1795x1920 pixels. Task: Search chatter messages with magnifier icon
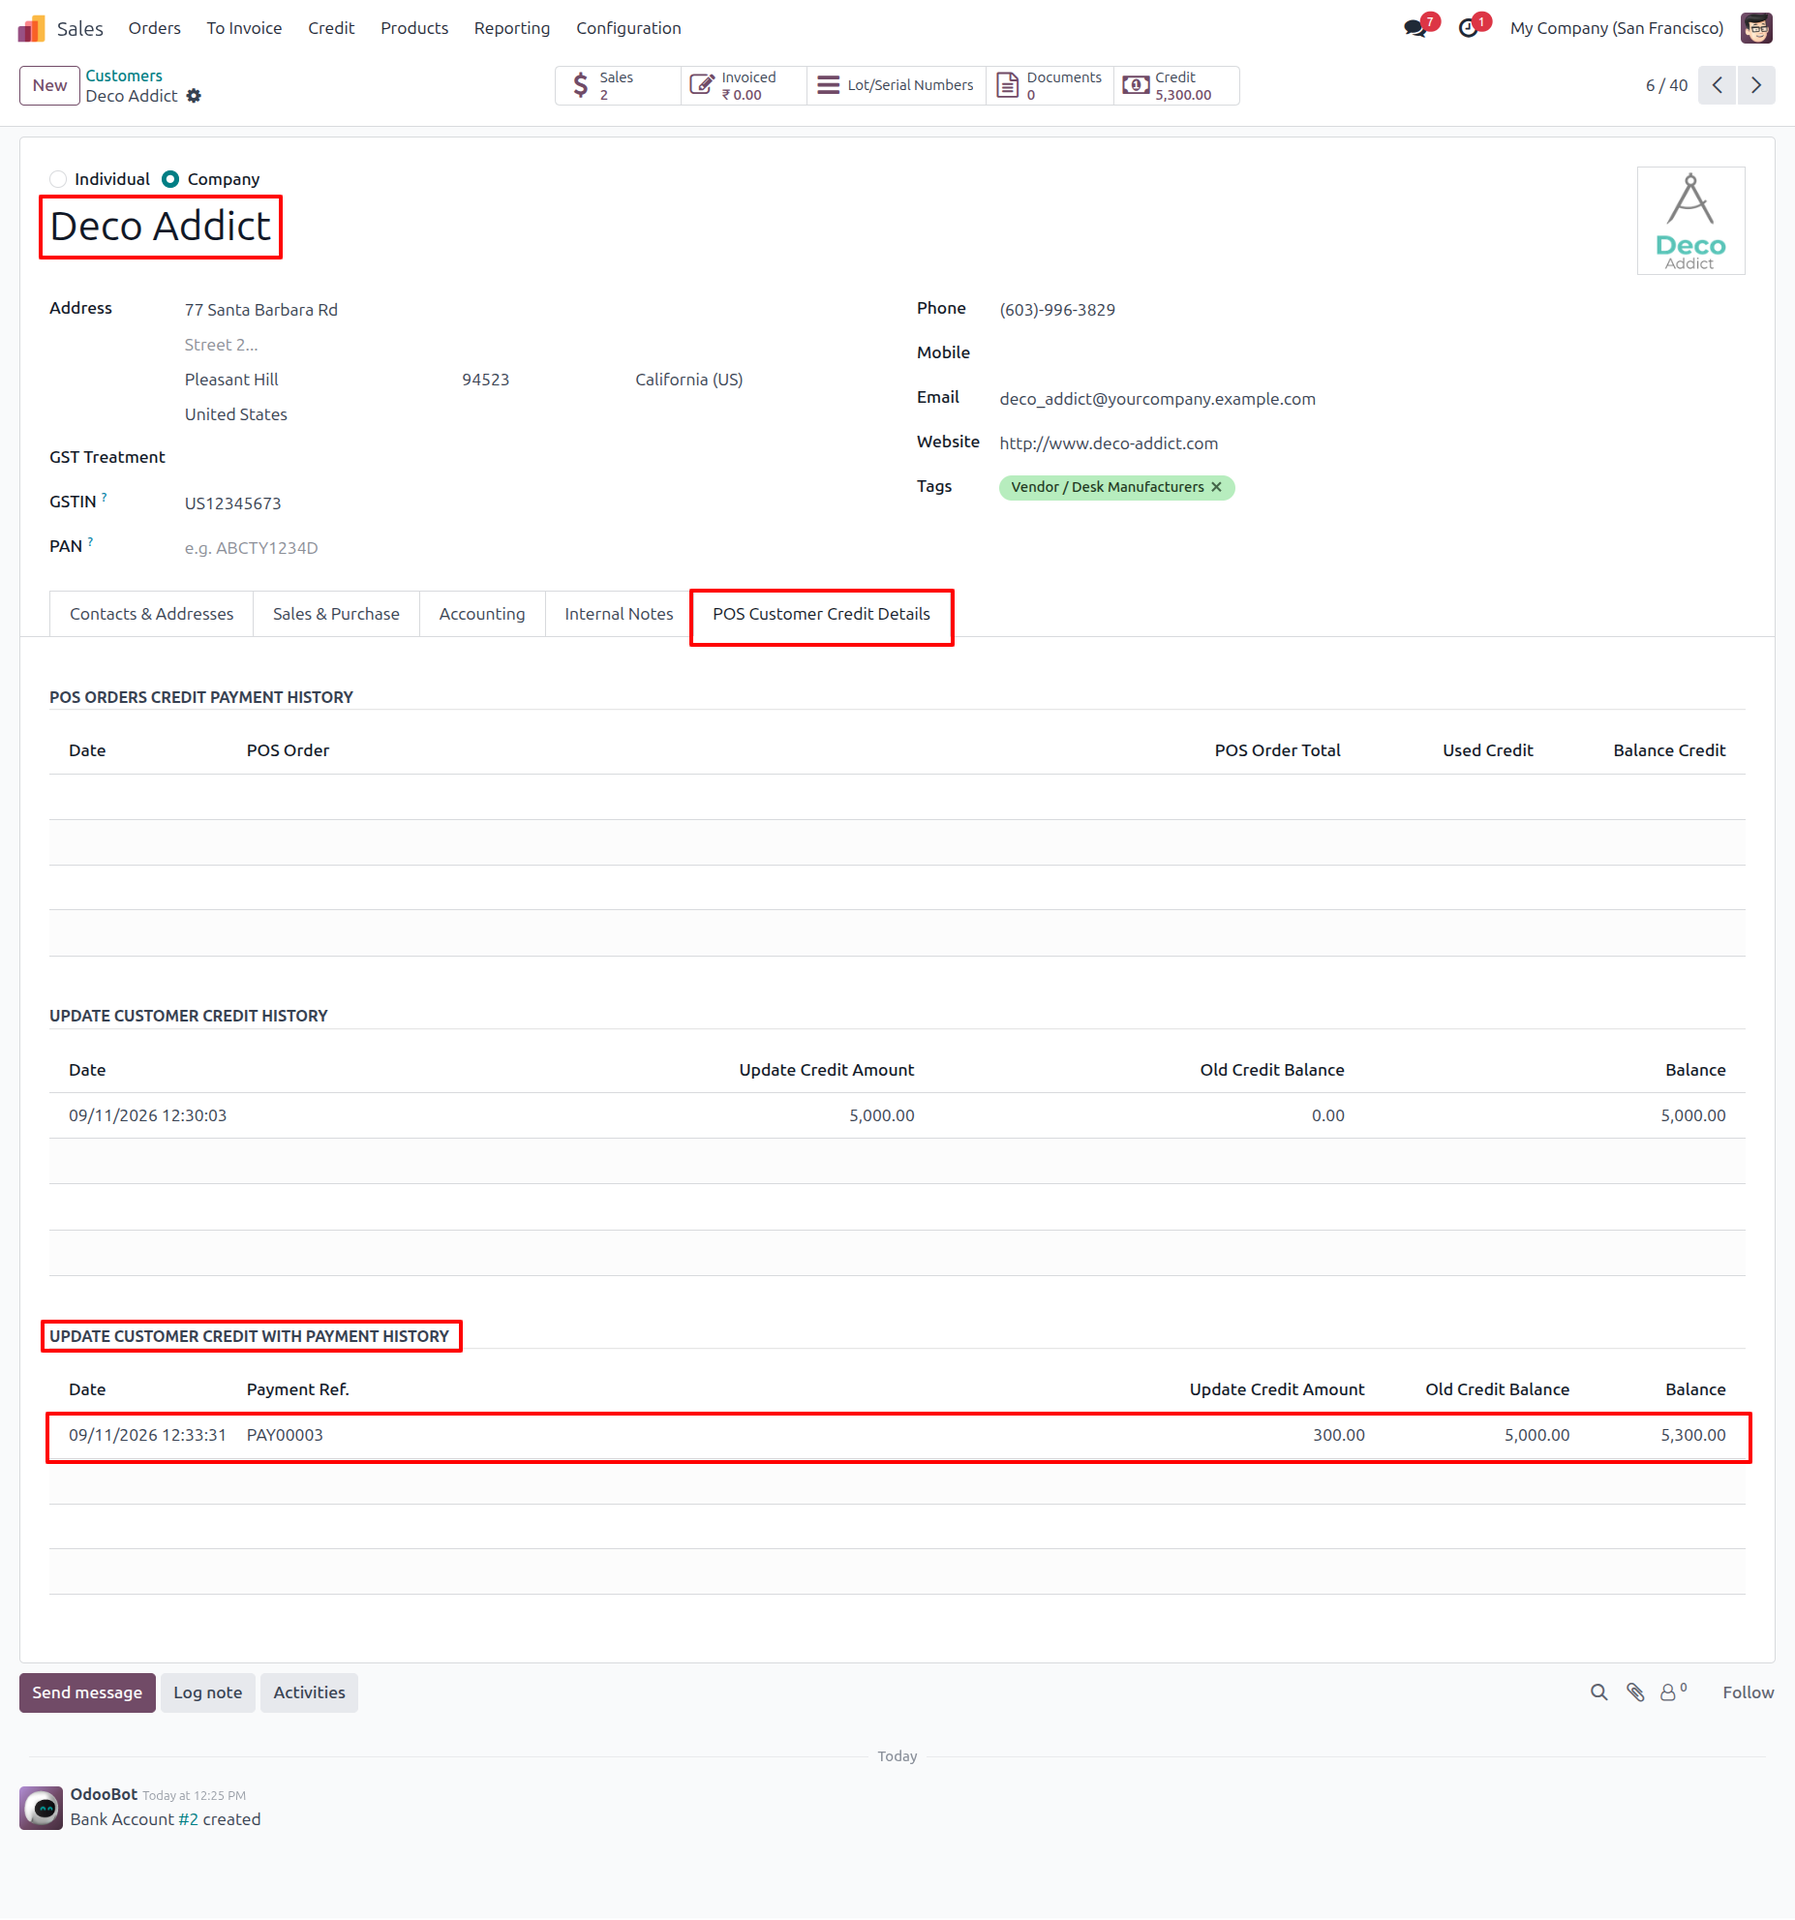1599,1692
